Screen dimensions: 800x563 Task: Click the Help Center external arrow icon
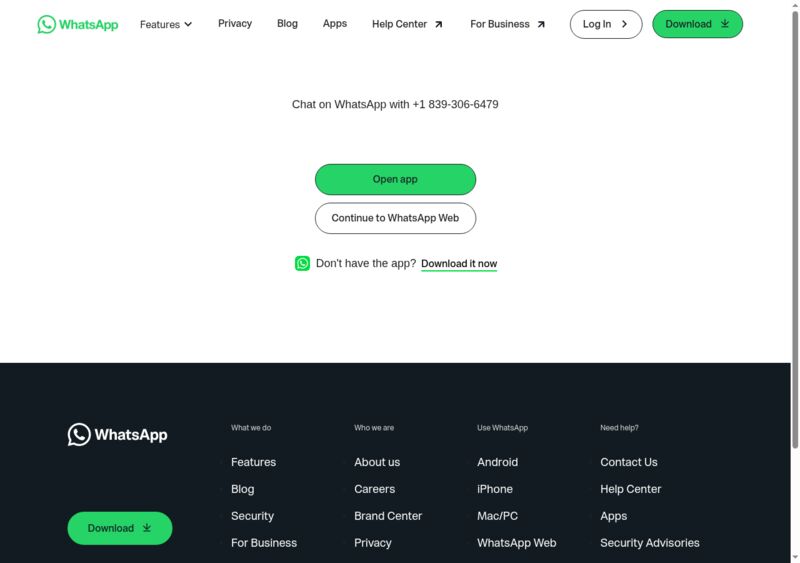coord(439,24)
